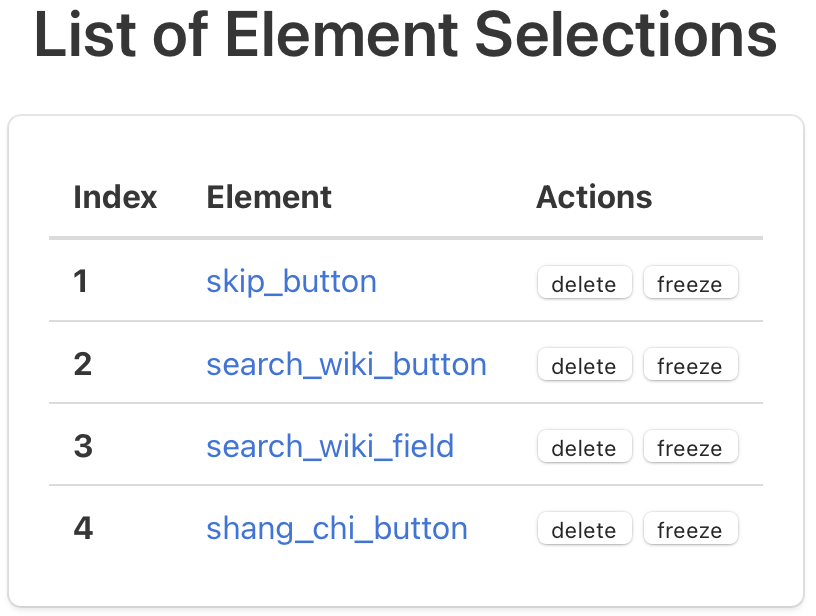
Task: Click the List of Element Selections heading
Action: tap(406, 37)
